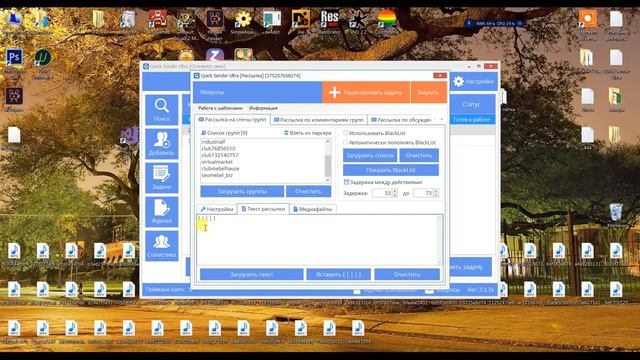Click the gear Настройки icon in main window
Screen dimensions: 640x360
tap(459, 82)
